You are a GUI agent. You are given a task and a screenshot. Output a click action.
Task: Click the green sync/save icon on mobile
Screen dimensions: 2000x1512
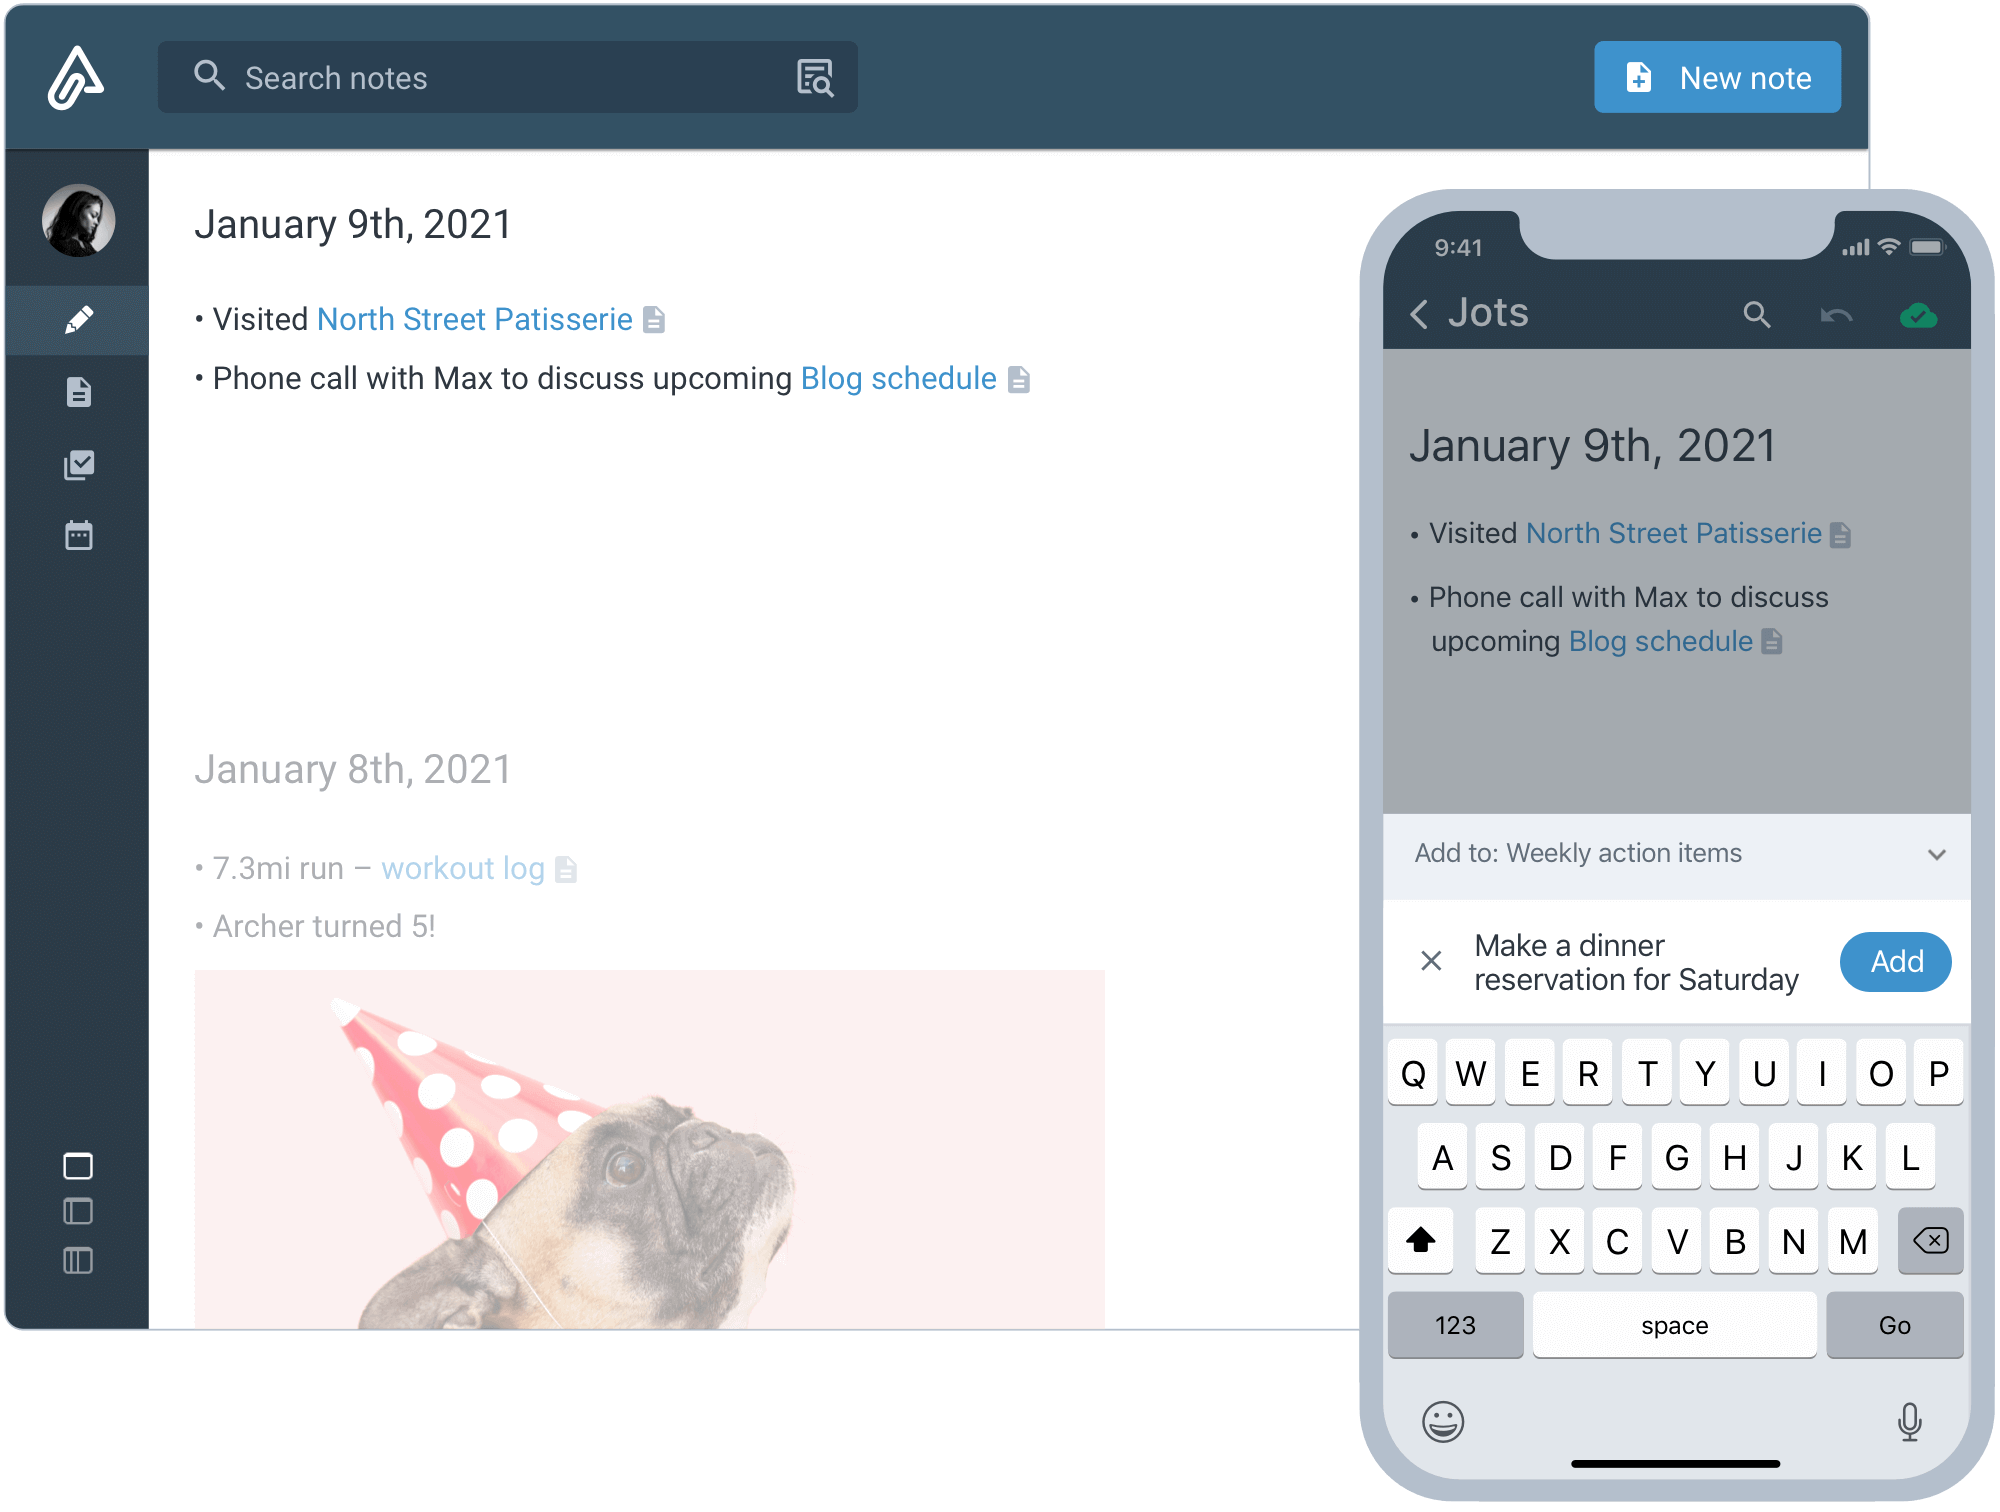tap(1919, 313)
